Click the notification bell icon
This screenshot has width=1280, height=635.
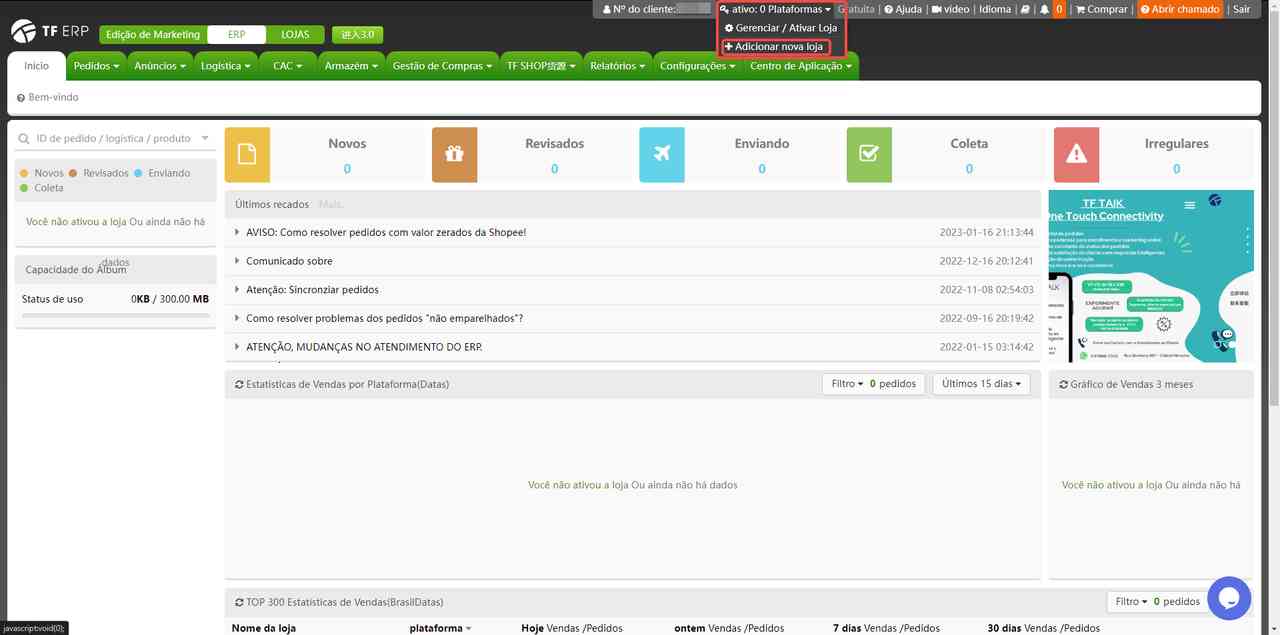coord(1044,9)
